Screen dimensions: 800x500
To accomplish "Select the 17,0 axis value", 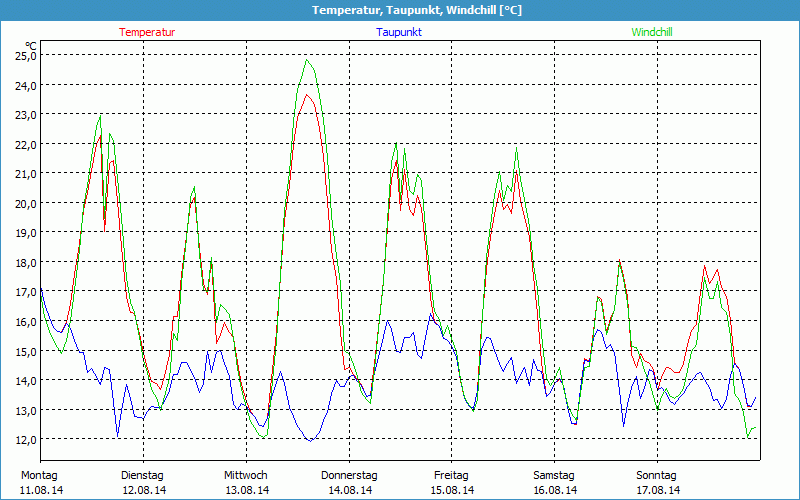I will pos(26,292).
